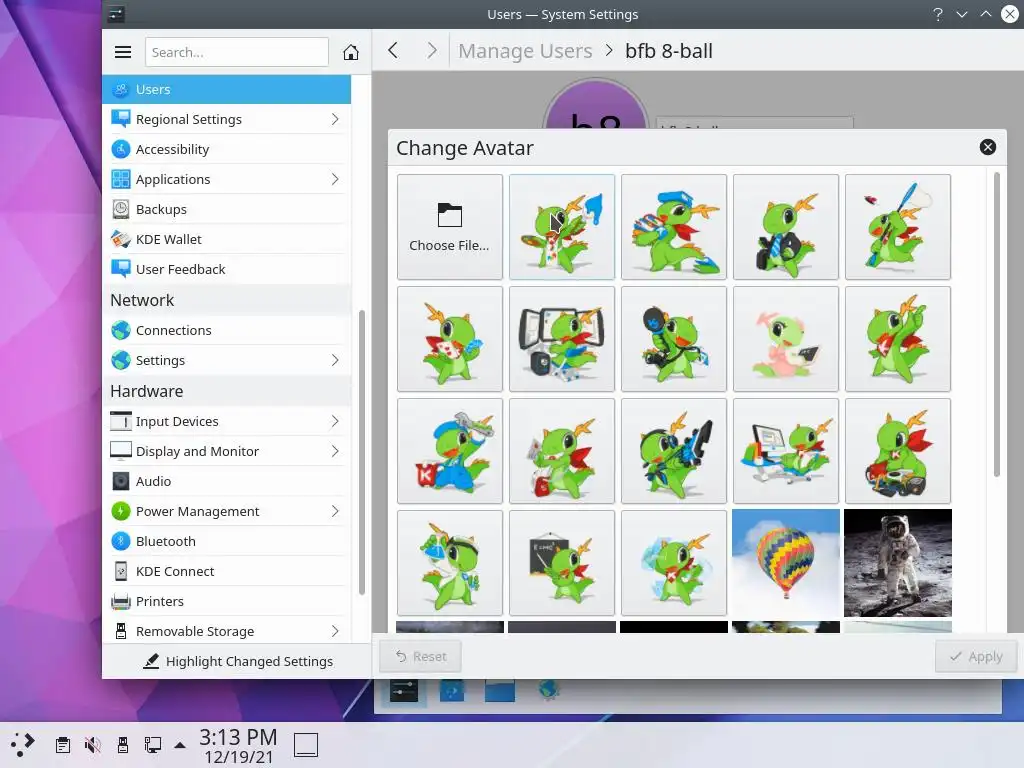The height and width of the screenshot is (768, 1024).
Task: Click the sidebar vertical scrollbar
Action: tap(361, 452)
